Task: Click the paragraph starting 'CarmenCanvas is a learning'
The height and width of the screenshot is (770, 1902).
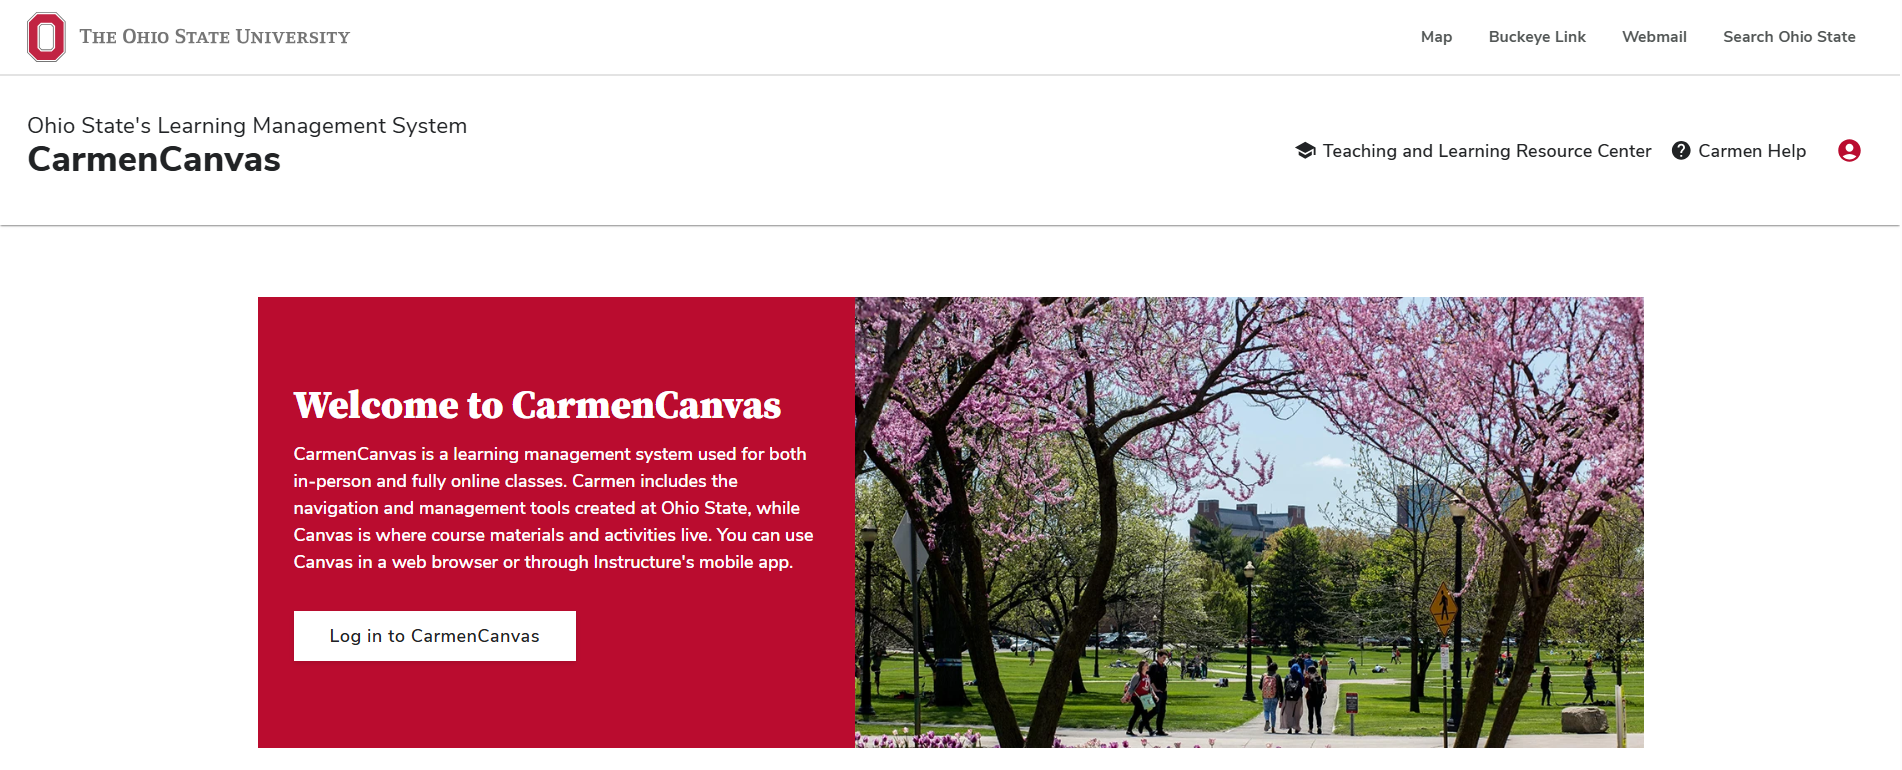Action: (553, 508)
